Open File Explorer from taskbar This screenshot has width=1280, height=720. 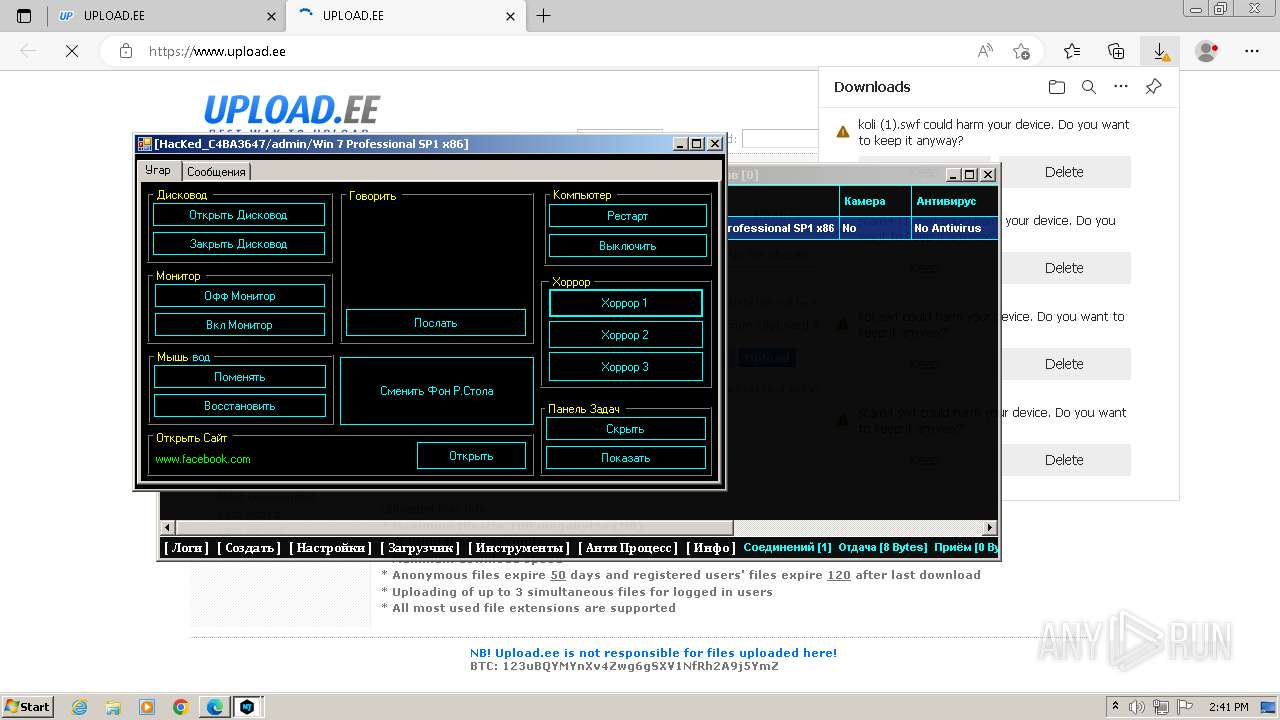(x=113, y=707)
